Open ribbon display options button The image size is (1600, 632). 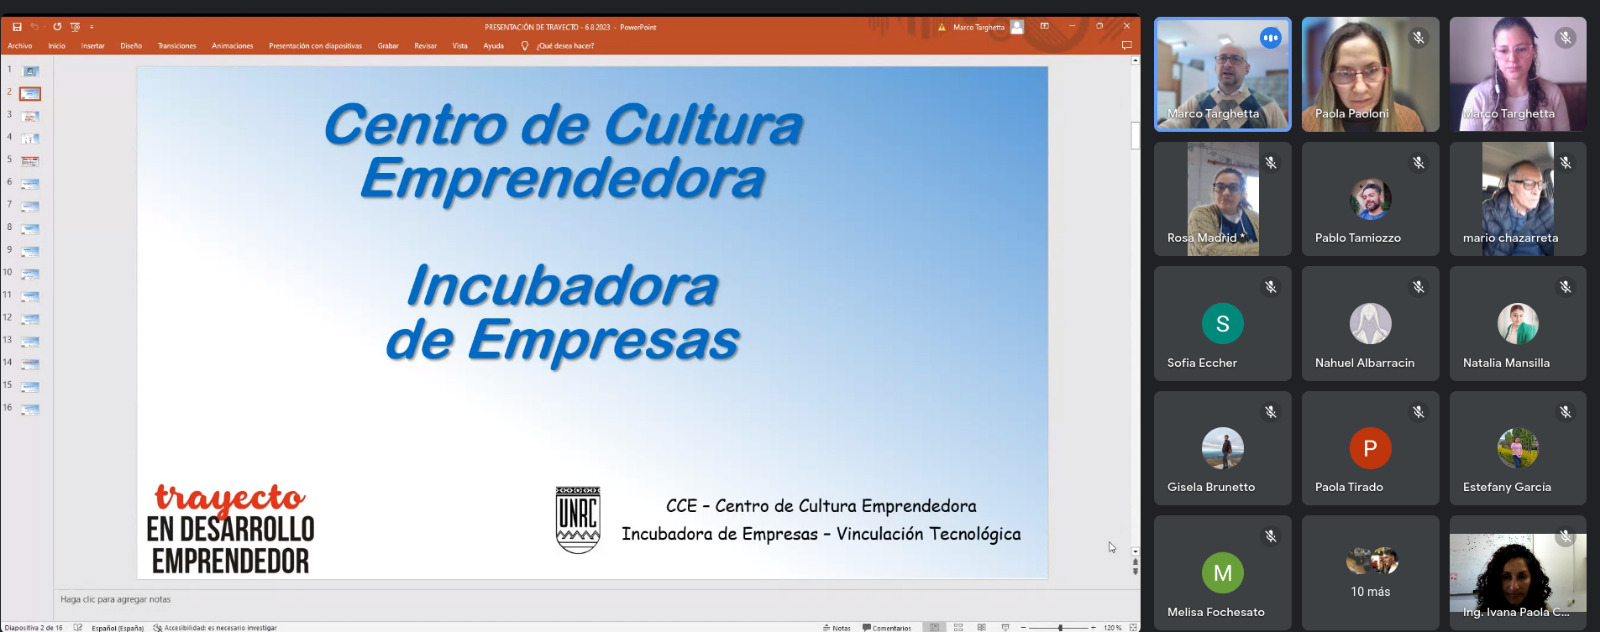1044,27
